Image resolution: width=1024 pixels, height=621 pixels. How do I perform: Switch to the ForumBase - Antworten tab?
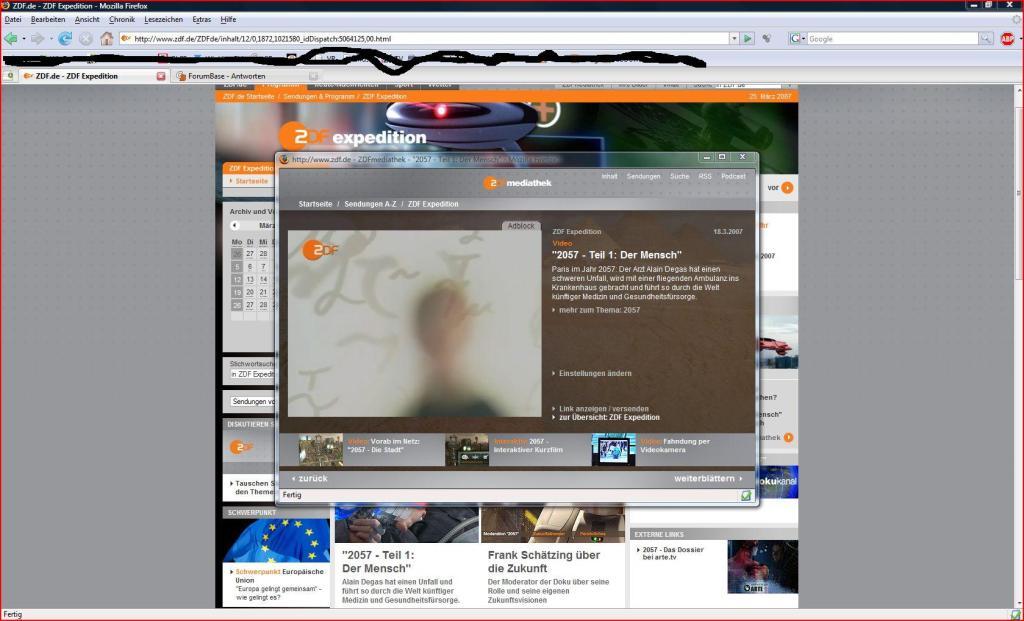click(x=248, y=76)
